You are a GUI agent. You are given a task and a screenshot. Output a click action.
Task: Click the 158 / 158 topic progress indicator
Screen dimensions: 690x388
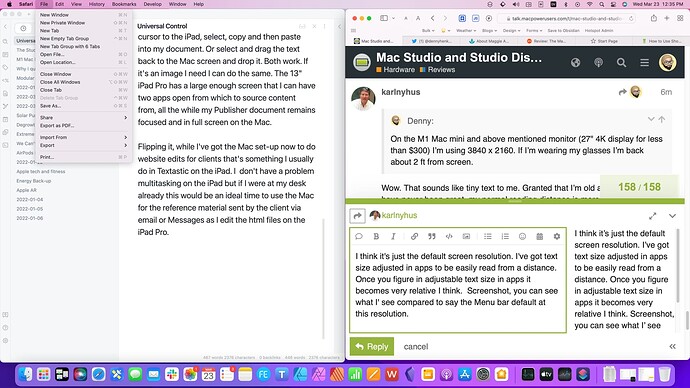click(x=639, y=187)
